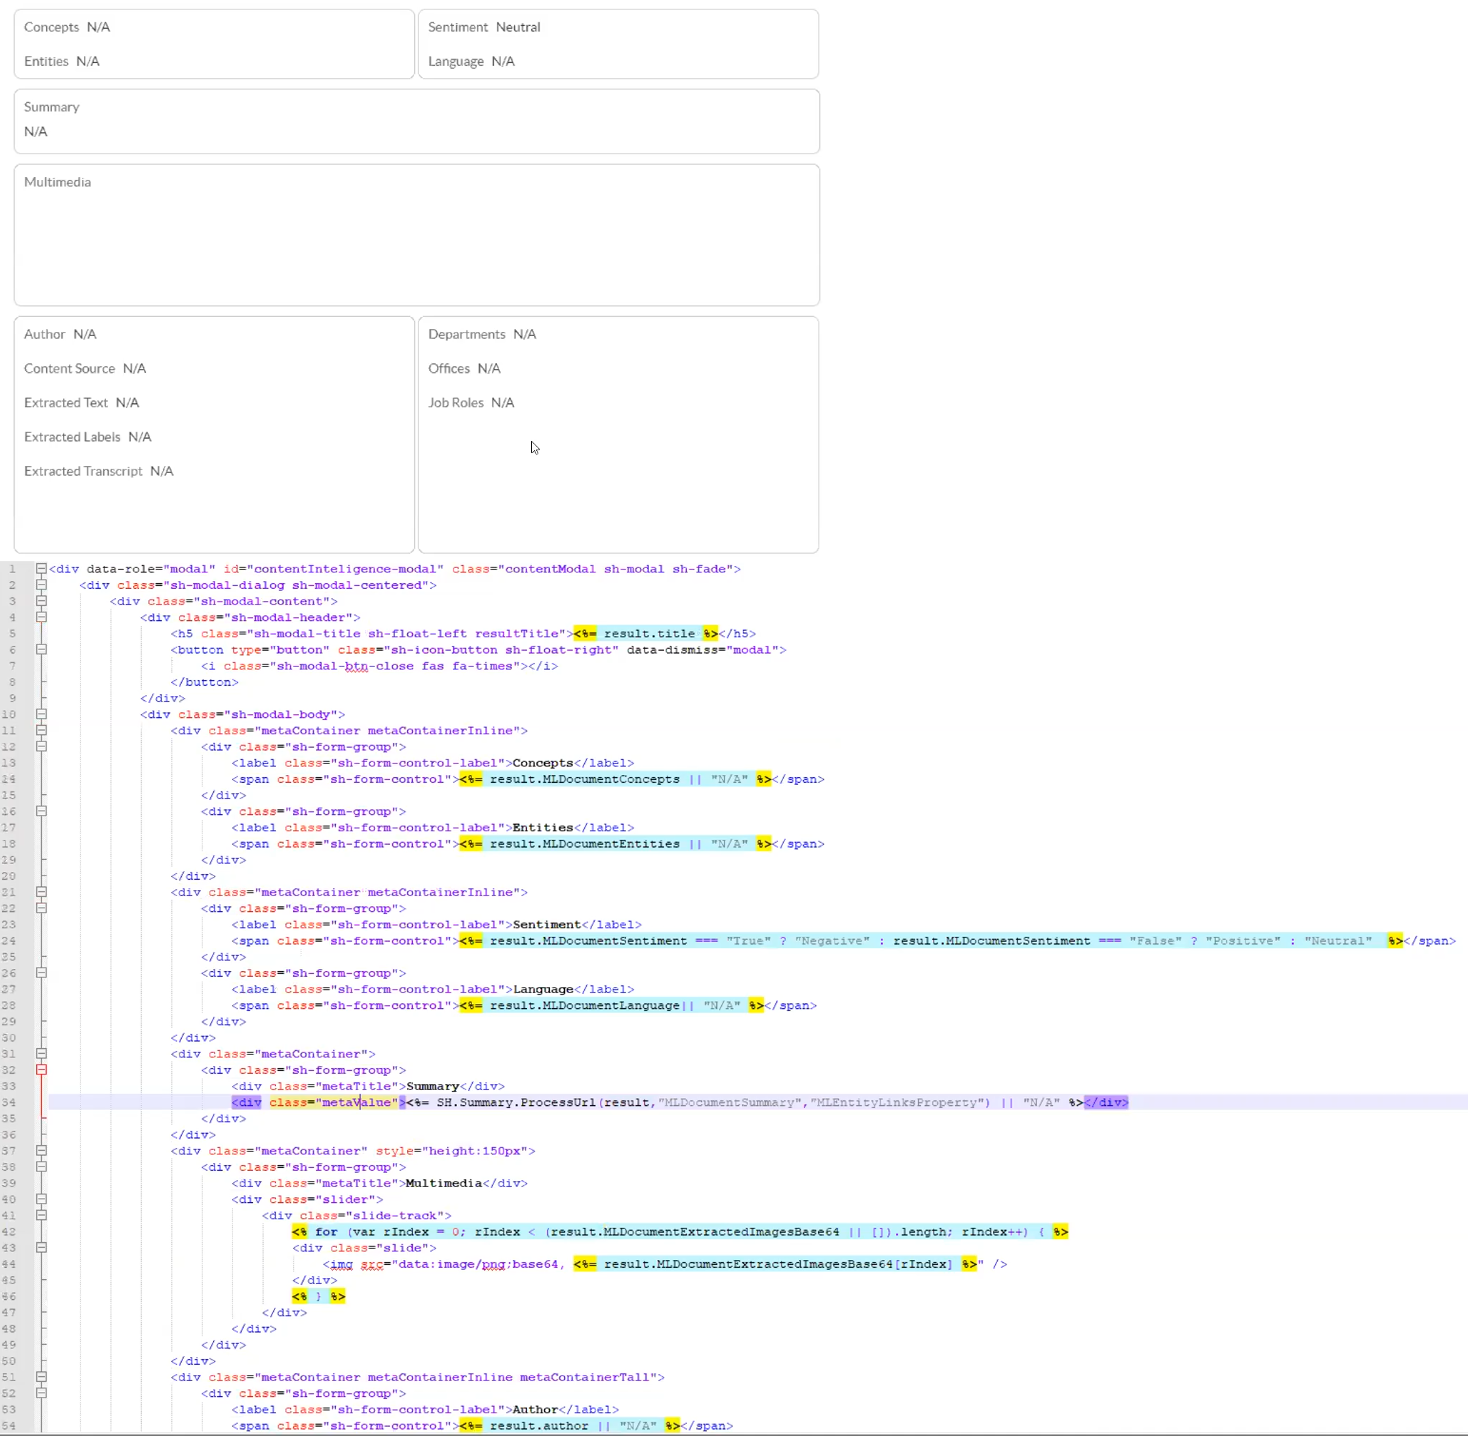1472x1436 pixels.
Task: Click the Extracted Transcript label
Action: (x=83, y=471)
